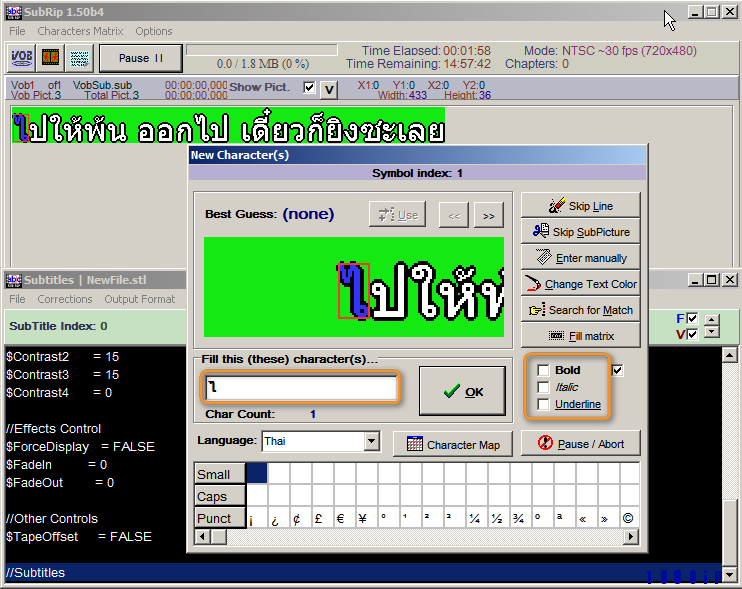Image resolution: width=742 pixels, height=589 pixels.
Task: Toggle the V checkbox in Subtitles window
Action: click(692, 334)
